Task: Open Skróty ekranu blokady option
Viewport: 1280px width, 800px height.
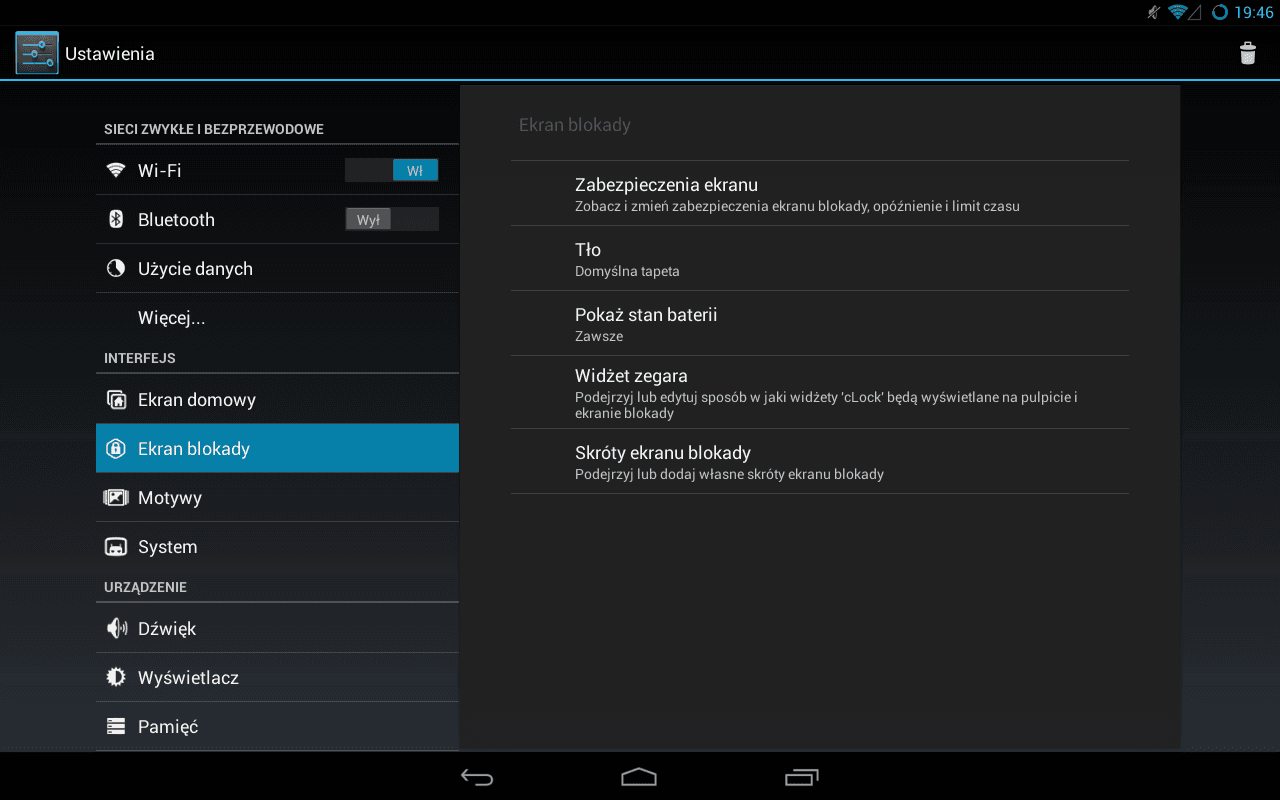Action: click(820, 461)
